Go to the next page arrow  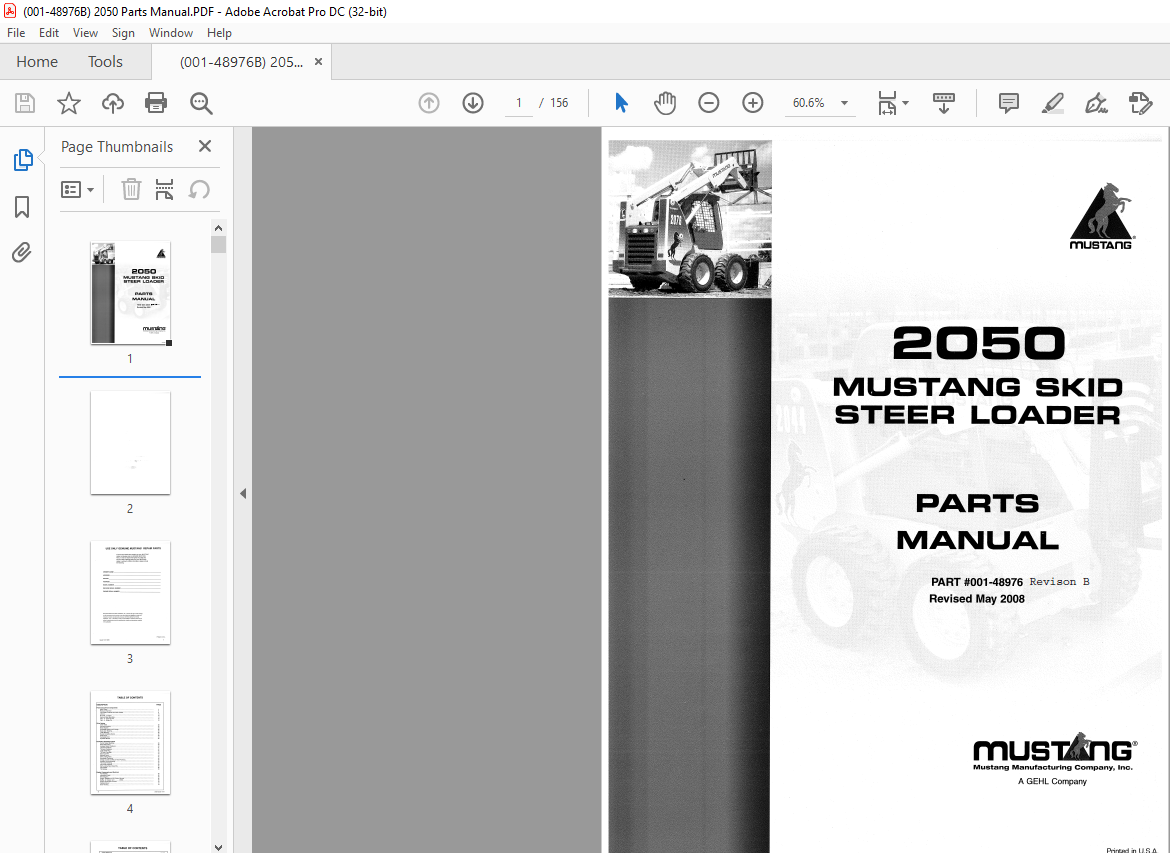[x=473, y=103]
